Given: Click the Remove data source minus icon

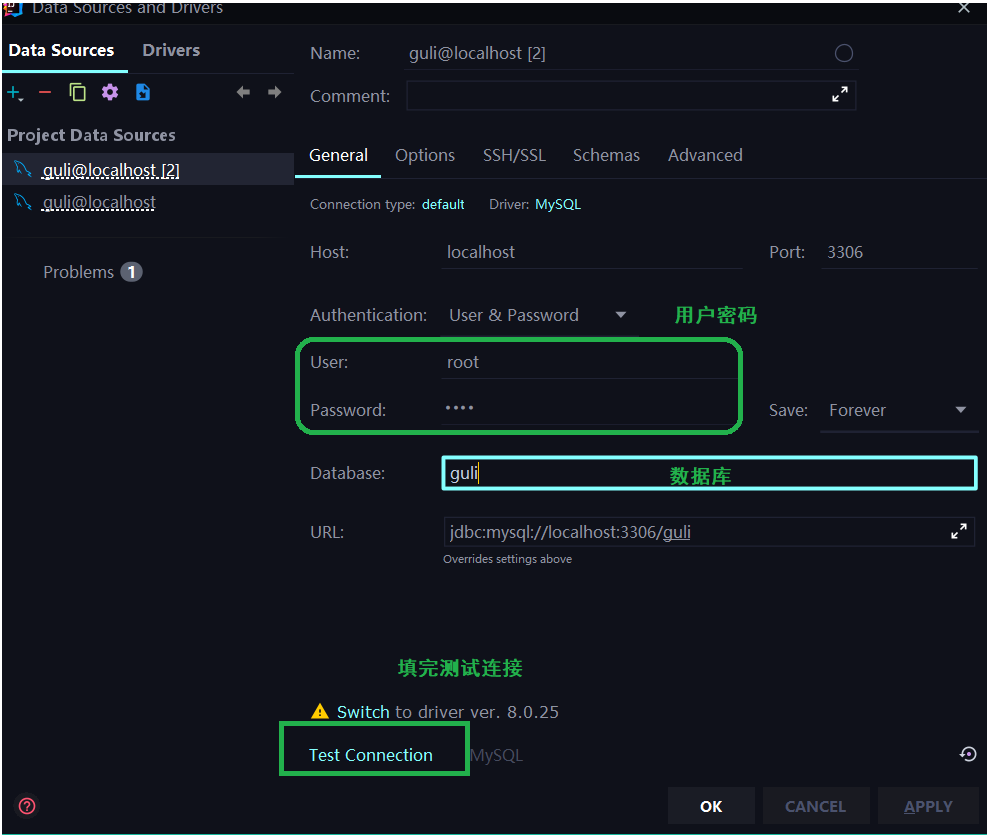Looking at the screenshot, I should (x=44, y=93).
